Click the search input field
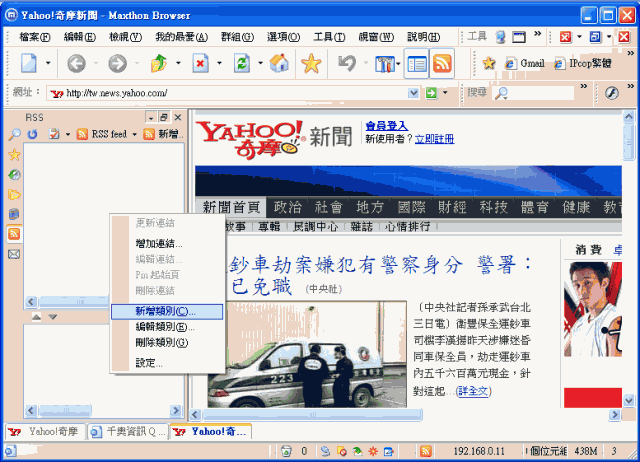Screen dimensions: 640x462 [532, 93]
